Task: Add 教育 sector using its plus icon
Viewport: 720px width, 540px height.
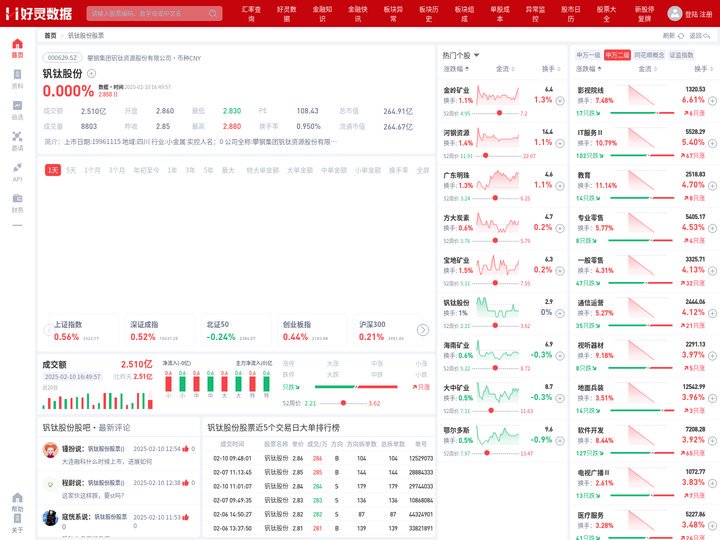Action: pyautogui.click(x=712, y=186)
